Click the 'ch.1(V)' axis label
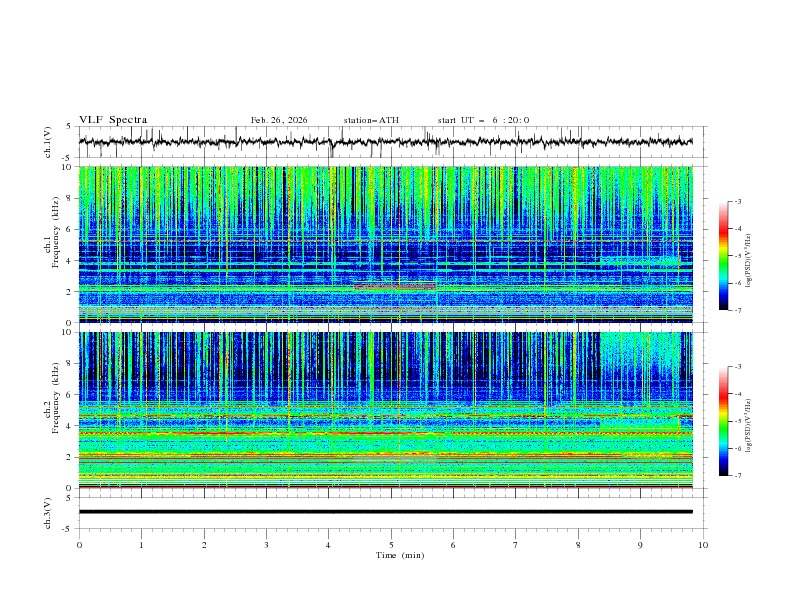 tap(48, 142)
